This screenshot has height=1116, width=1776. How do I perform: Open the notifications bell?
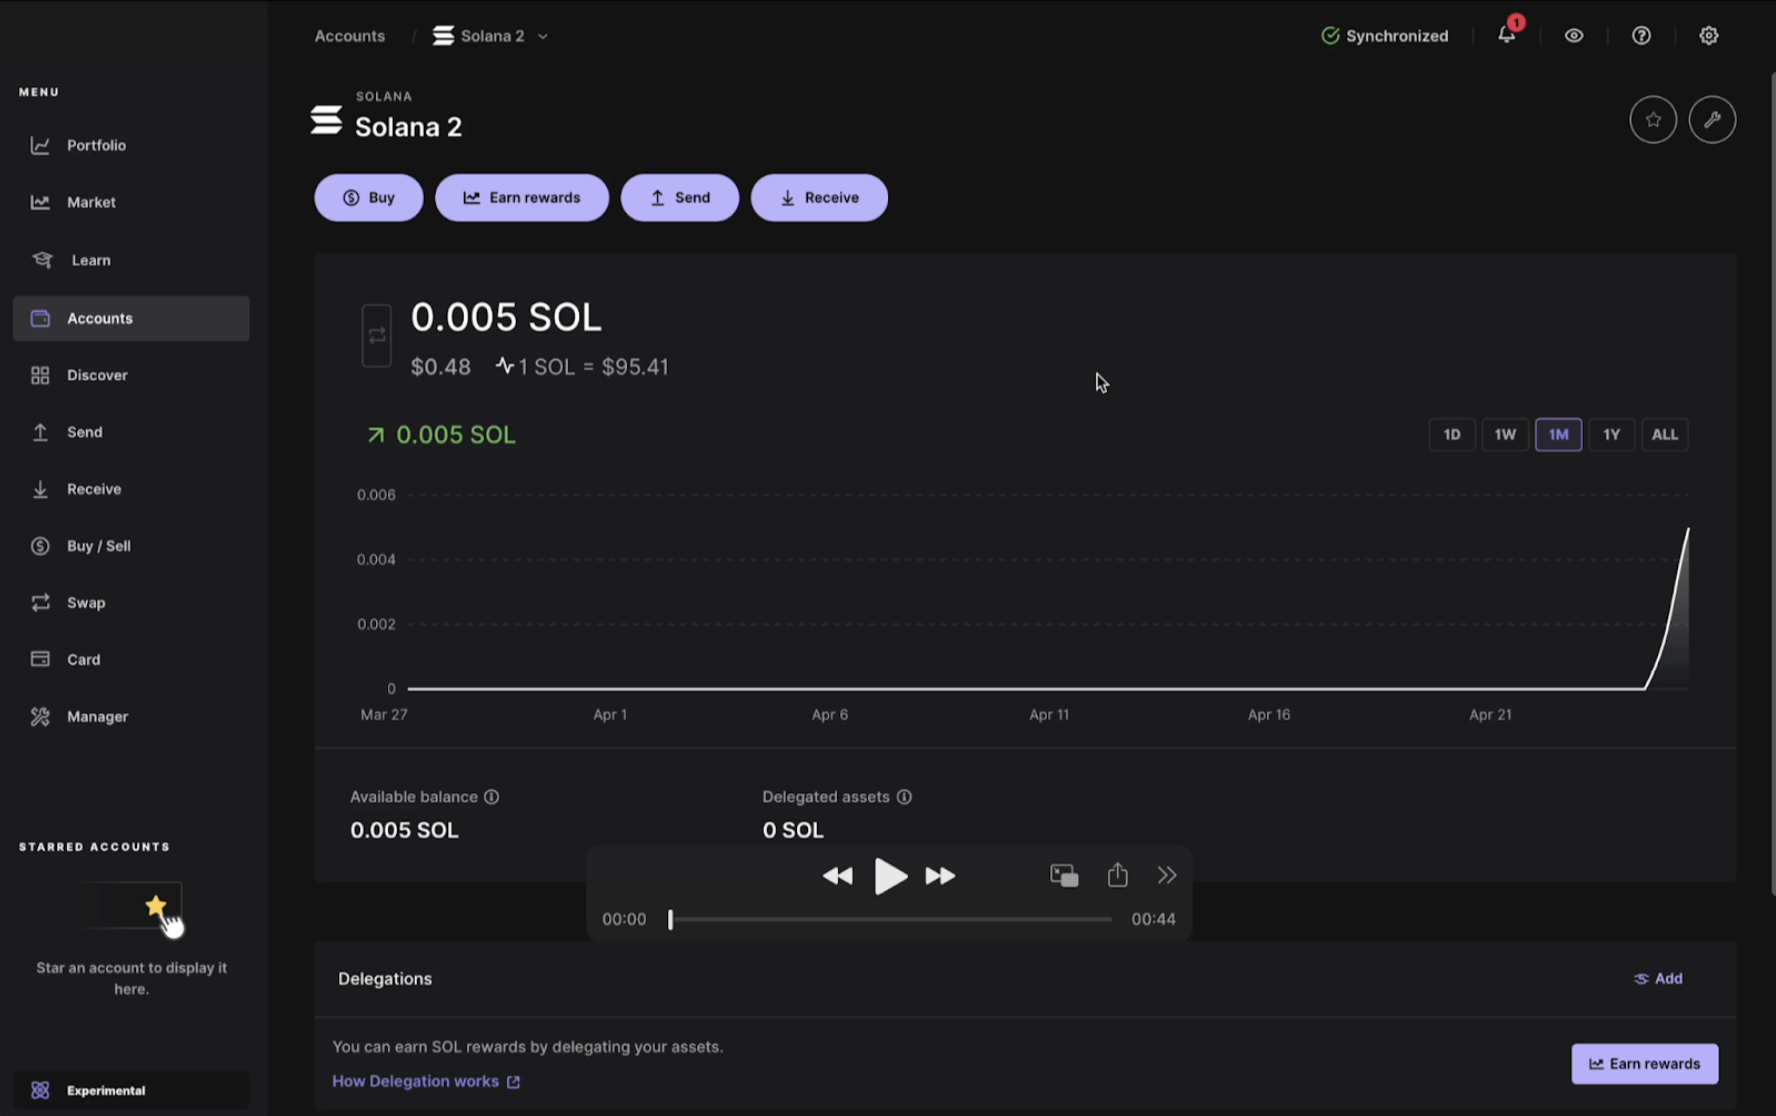click(x=1507, y=35)
